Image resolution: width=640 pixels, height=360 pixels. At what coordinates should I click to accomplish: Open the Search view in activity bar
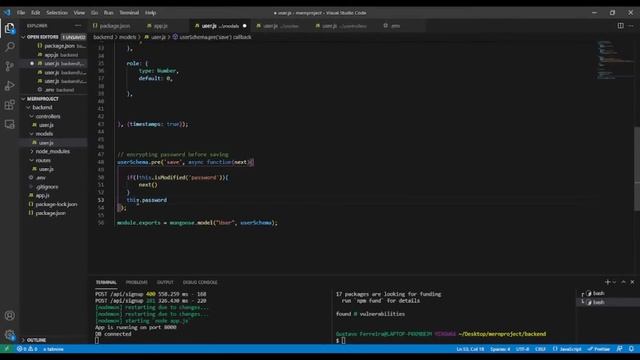(x=9, y=47)
